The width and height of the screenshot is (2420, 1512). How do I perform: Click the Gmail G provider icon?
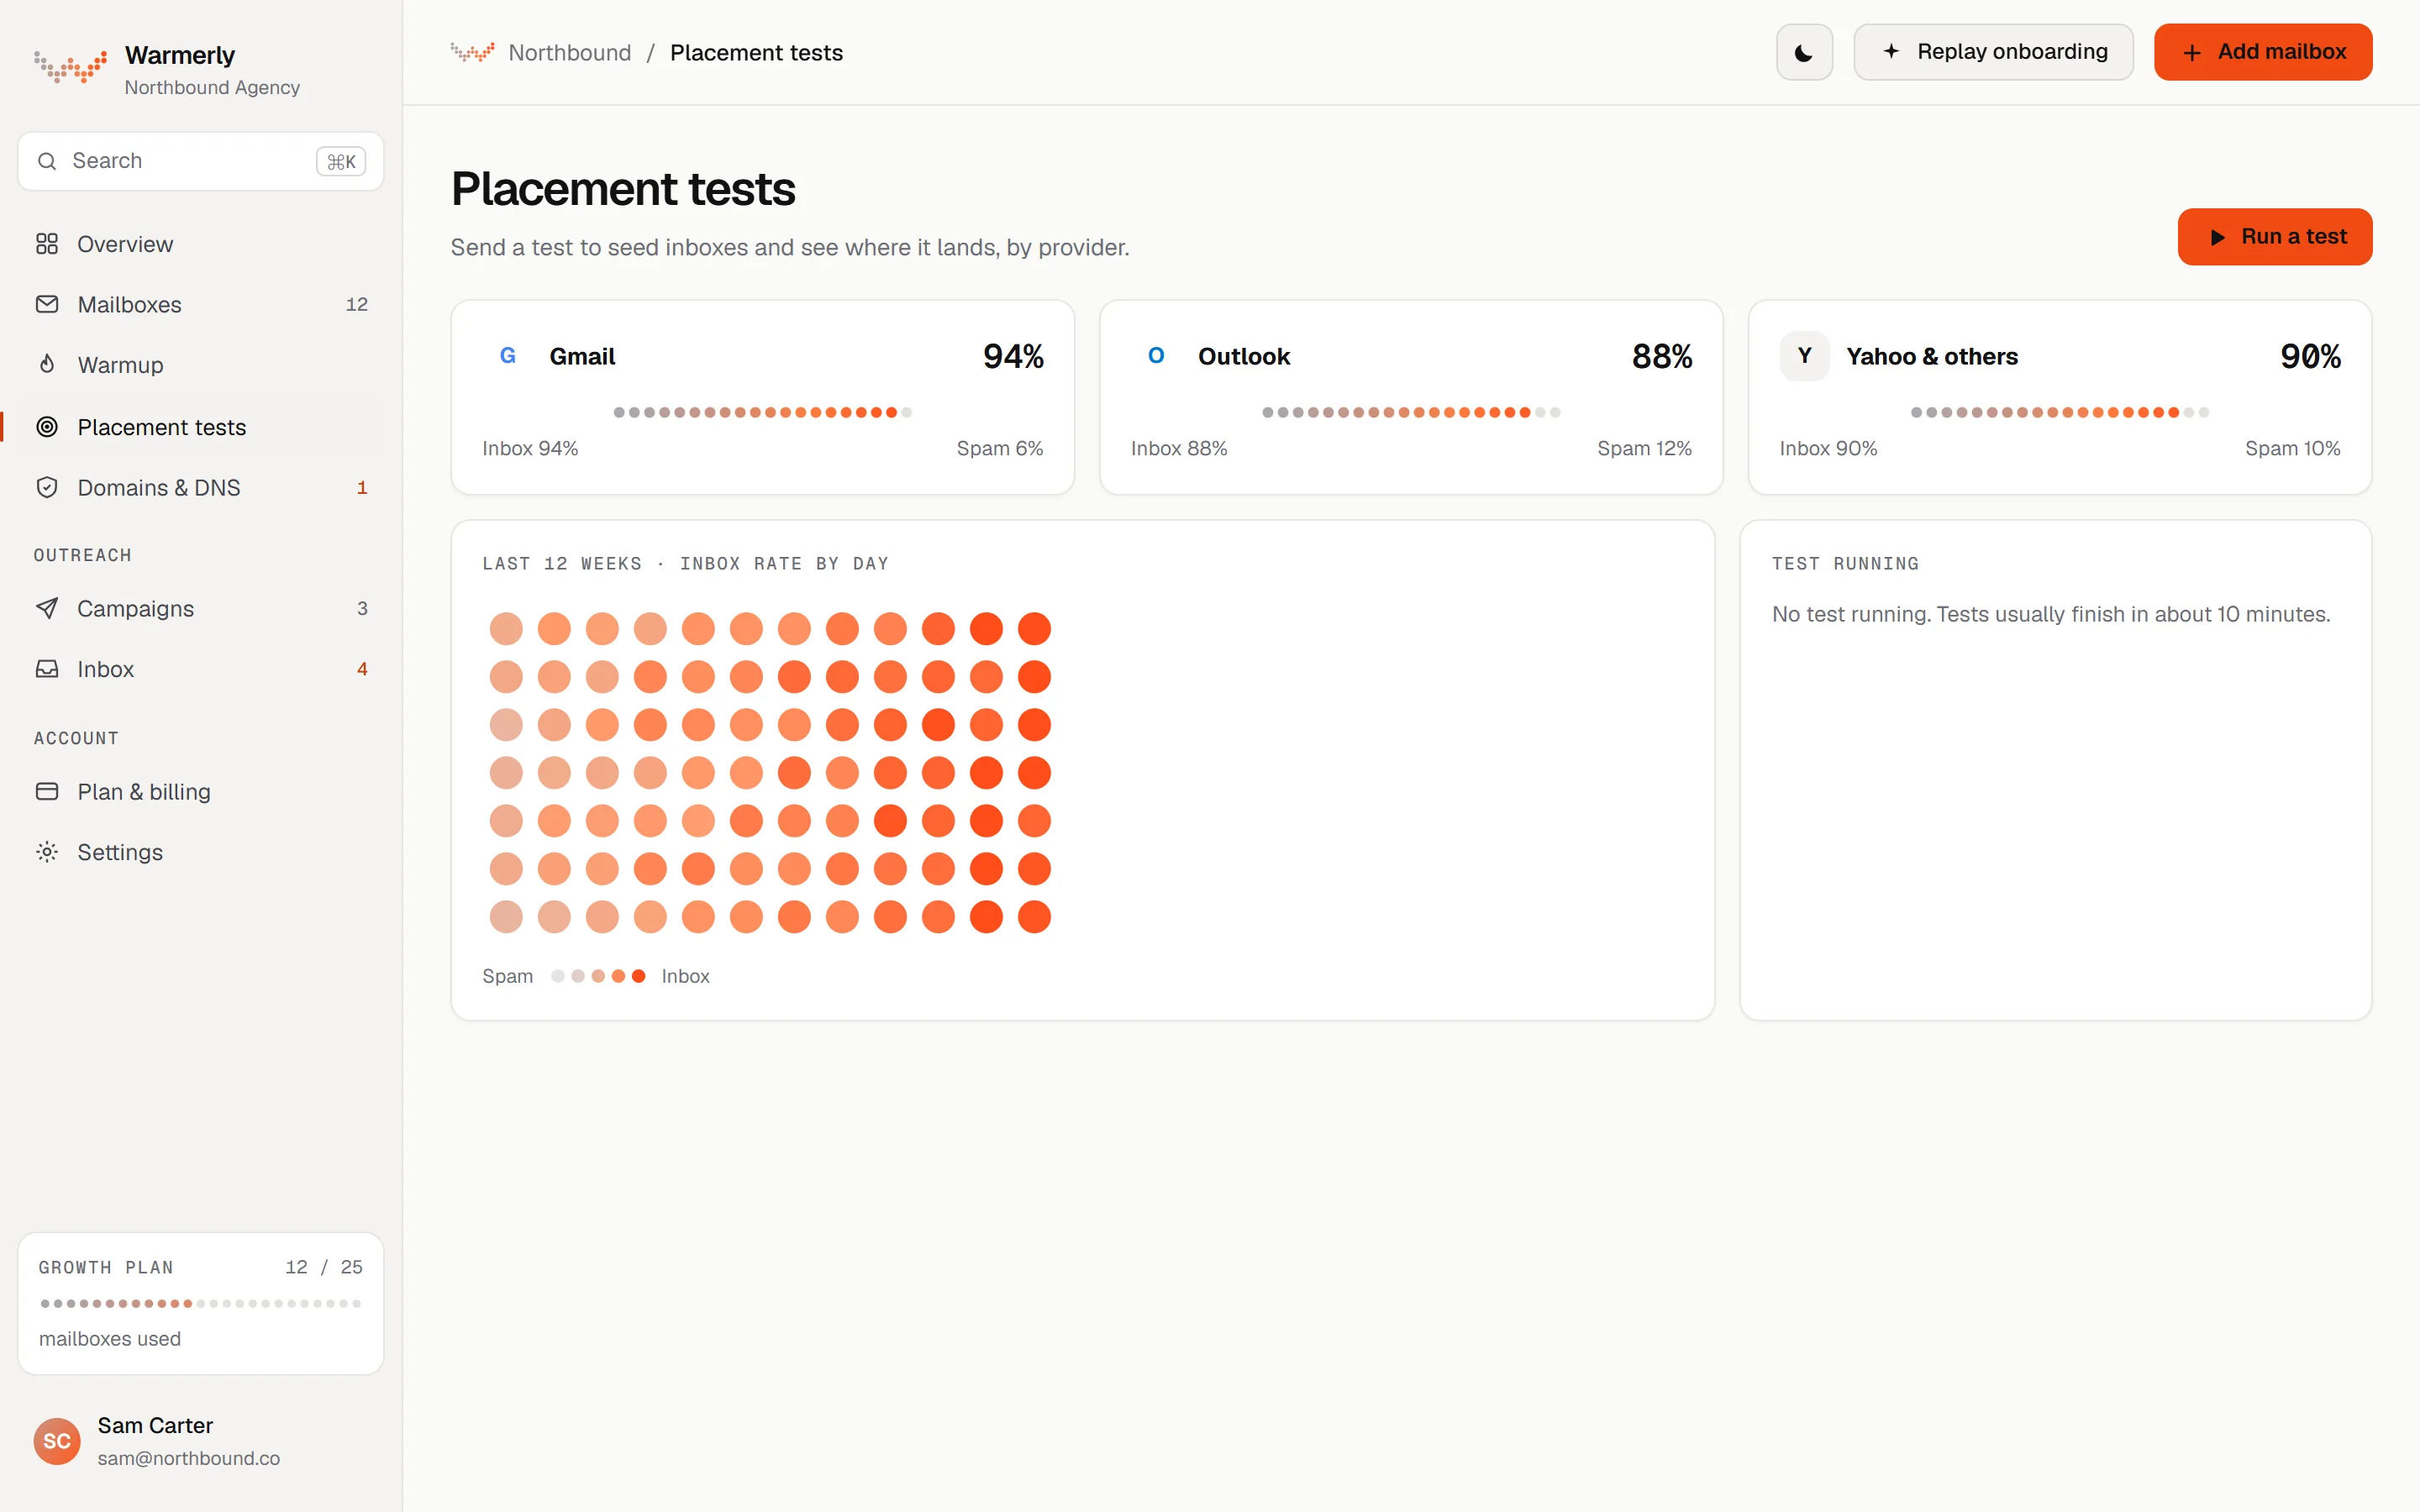(x=508, y=356)
